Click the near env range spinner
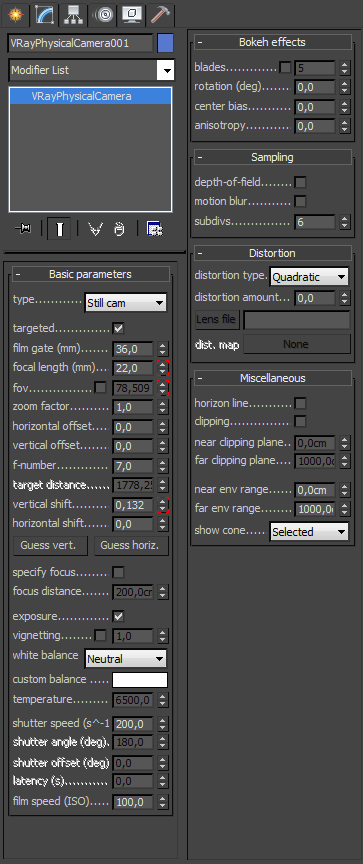Image resolution: width=363 pixels, height=864 pixels. tap(345, 490)
